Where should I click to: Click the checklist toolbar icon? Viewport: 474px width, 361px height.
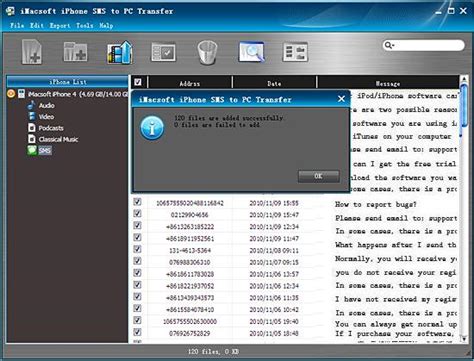click(x=163, y=52)
